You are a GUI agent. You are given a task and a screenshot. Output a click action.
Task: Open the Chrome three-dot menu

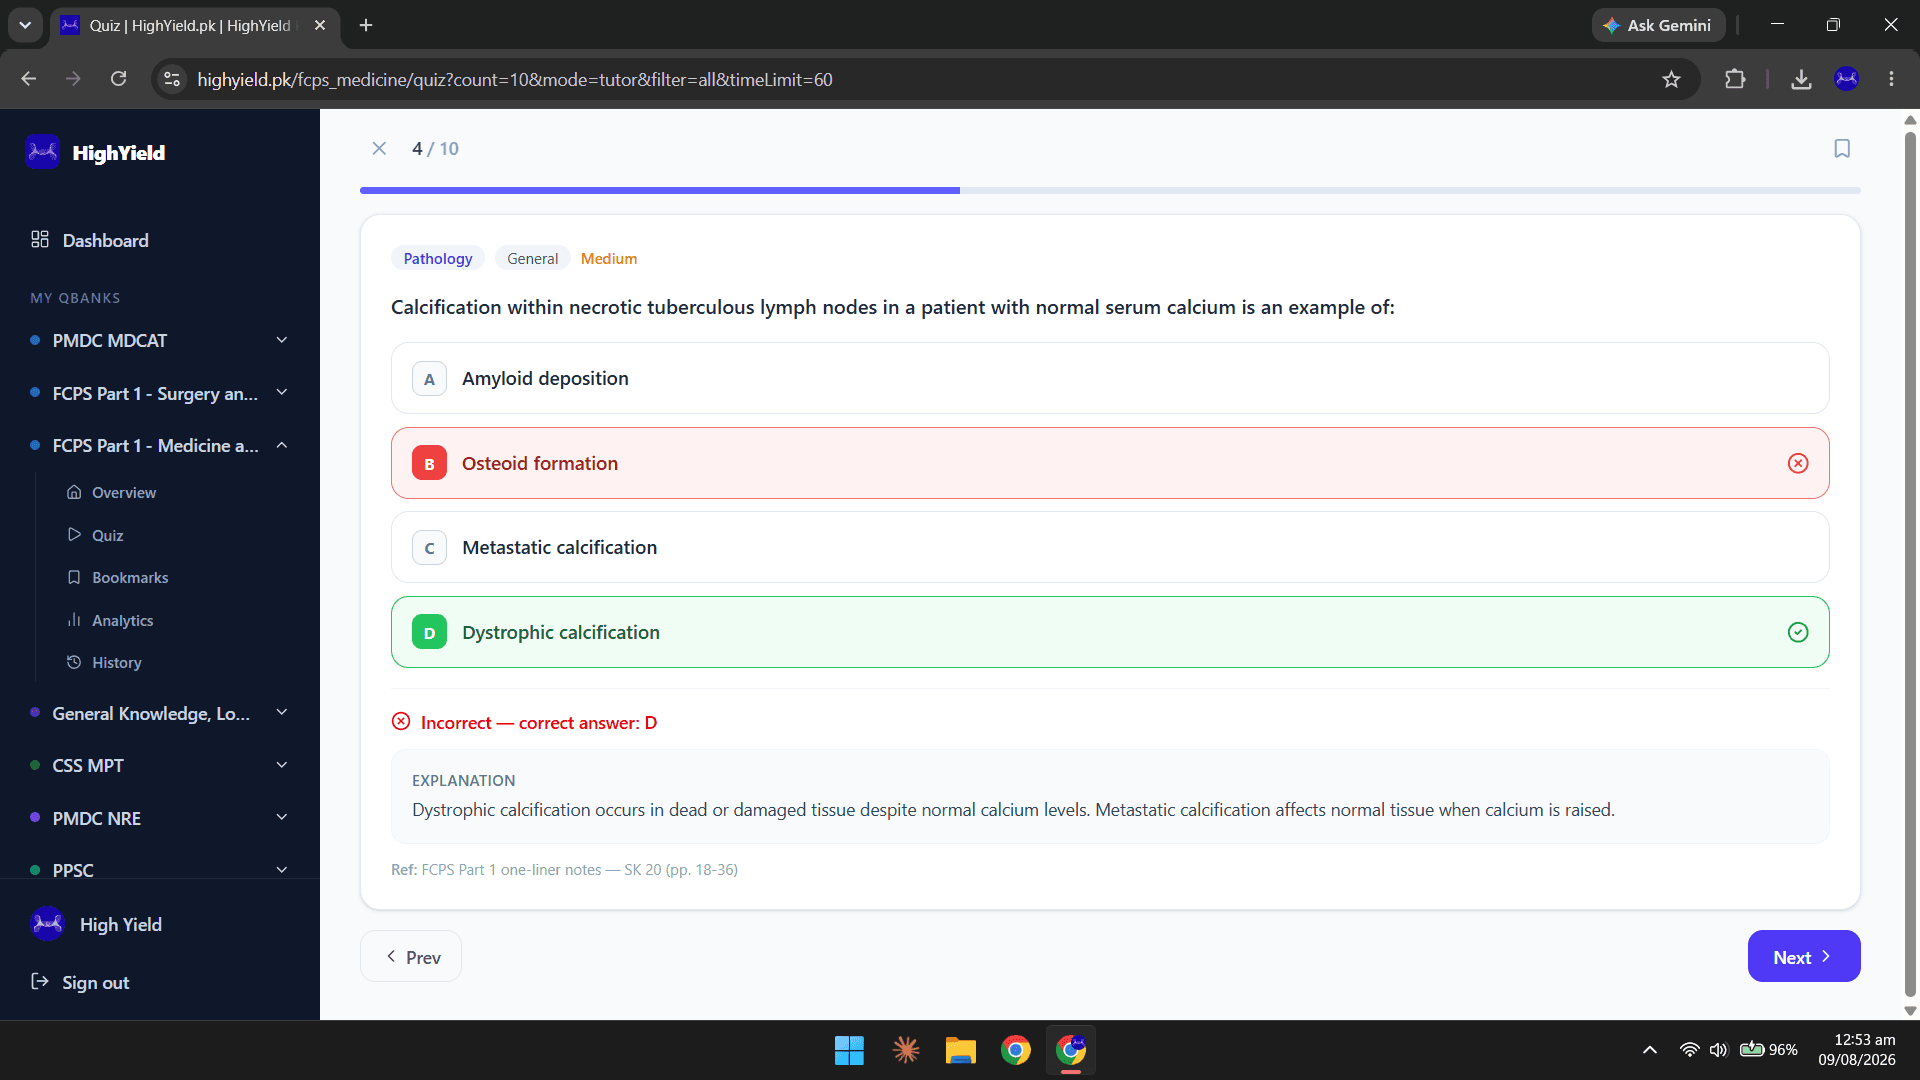point(1891,79)
